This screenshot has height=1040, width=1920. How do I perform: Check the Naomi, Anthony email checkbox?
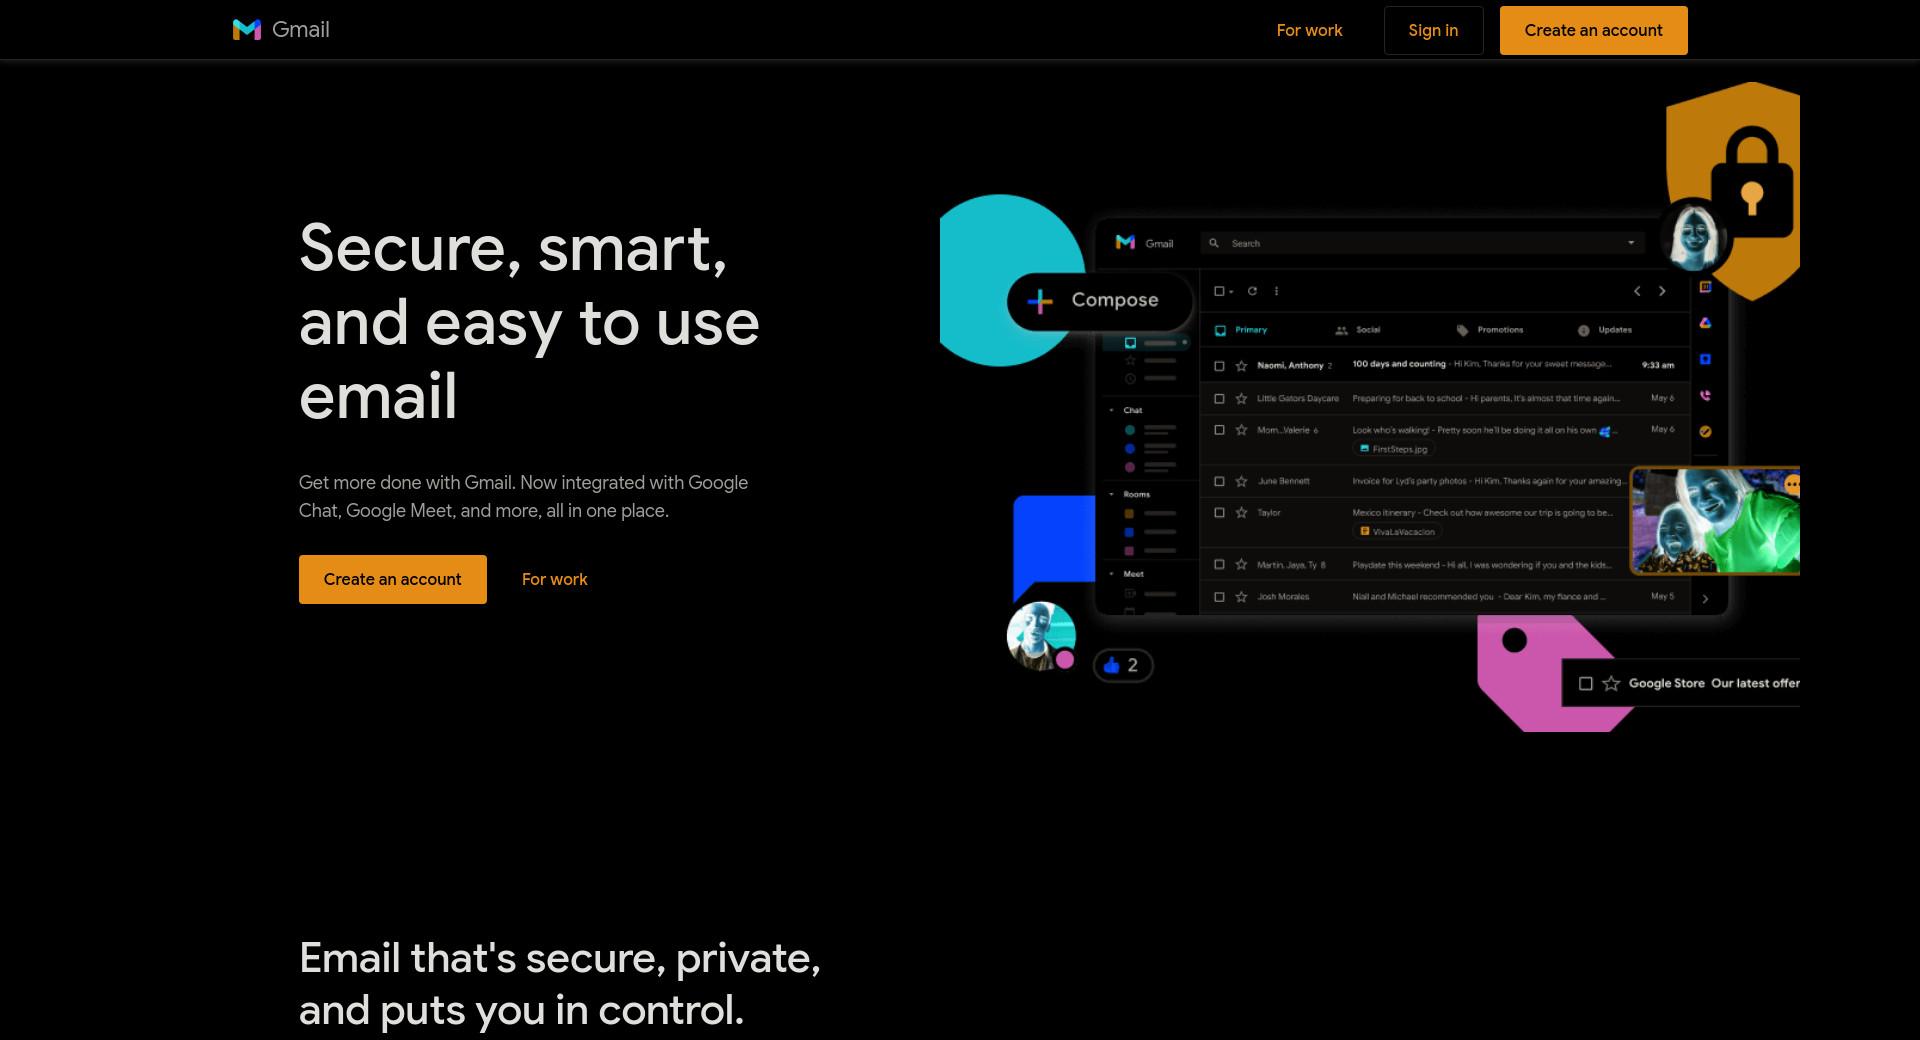click(1219, 366)
